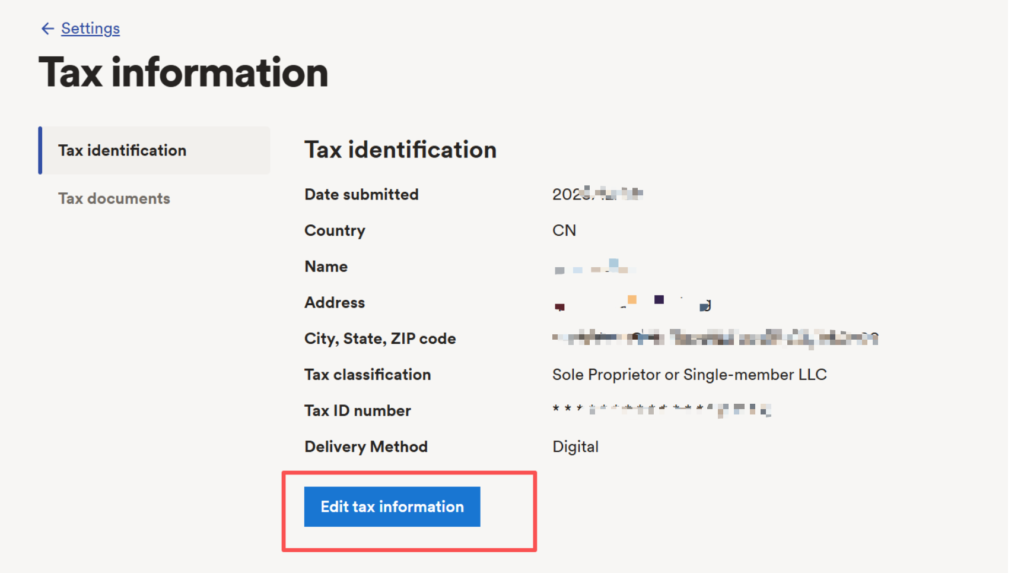Viewport: 1024px width, 573px height.
Task: Open the Tax documents sidebar tab
Action: pyautogui.click(x=114, y=199)
